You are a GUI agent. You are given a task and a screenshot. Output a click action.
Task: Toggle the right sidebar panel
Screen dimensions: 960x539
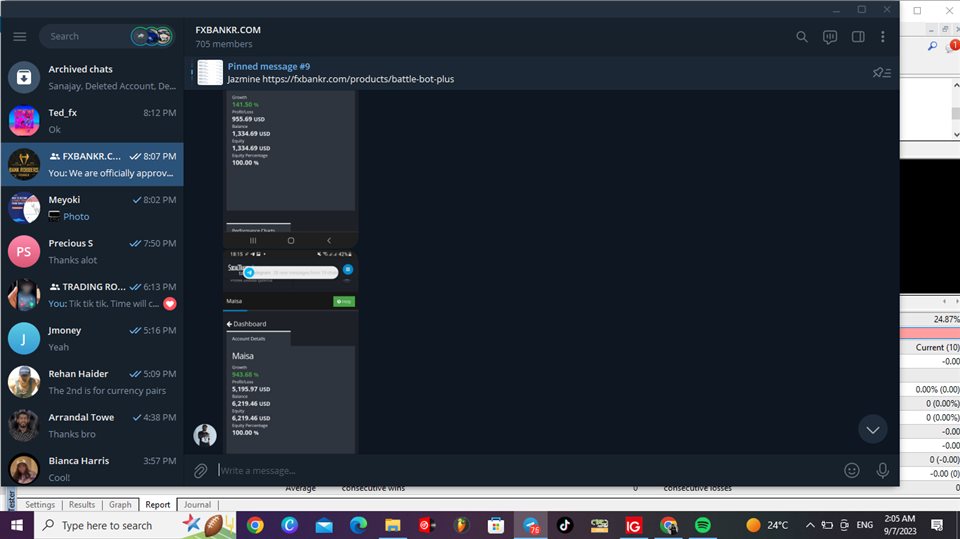(858, 37)
